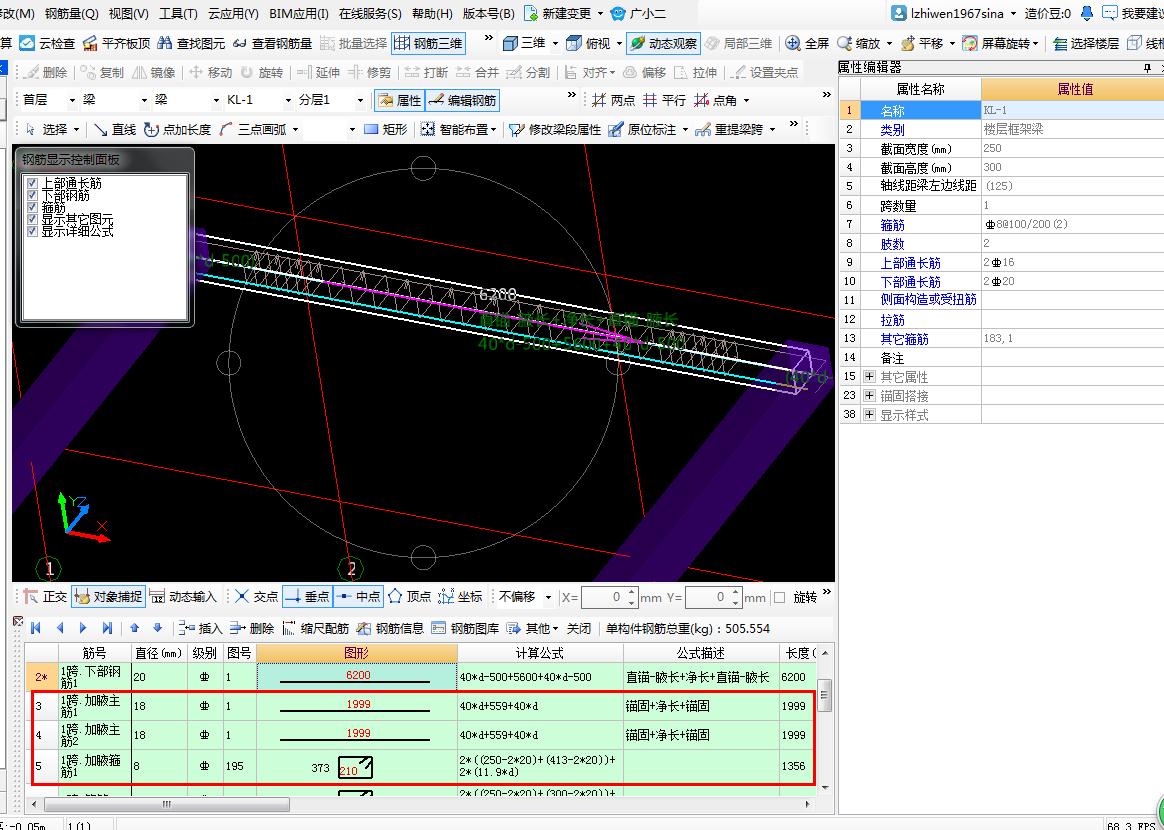The height and width of the screenshot is (830, 1164).
Task: Jump to first record arrow
Action: 35,628
